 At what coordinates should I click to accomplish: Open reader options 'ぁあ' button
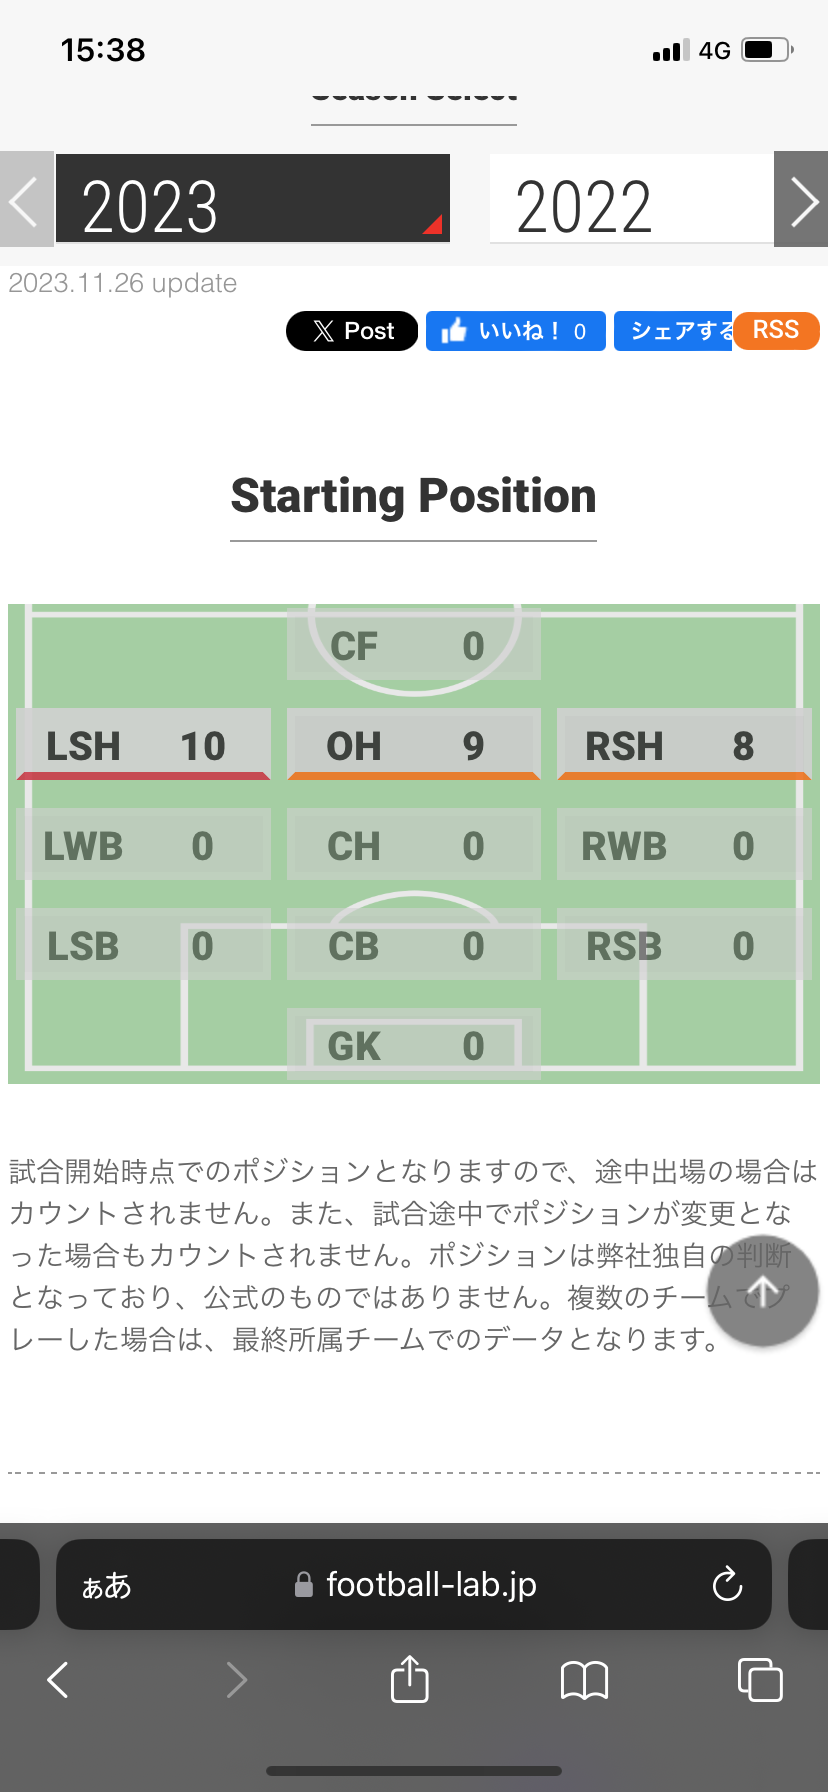pyautogui.click(x=107, y=1585)
